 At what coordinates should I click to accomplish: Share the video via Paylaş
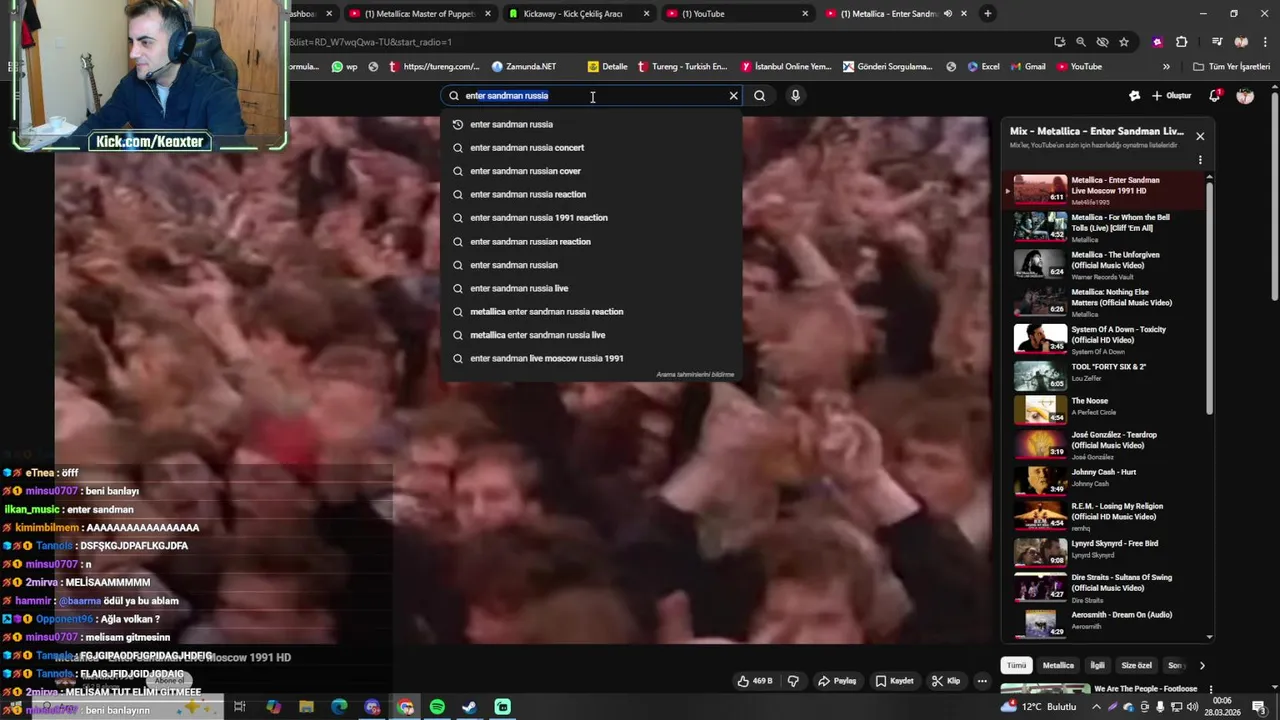(x=837, y=681)
